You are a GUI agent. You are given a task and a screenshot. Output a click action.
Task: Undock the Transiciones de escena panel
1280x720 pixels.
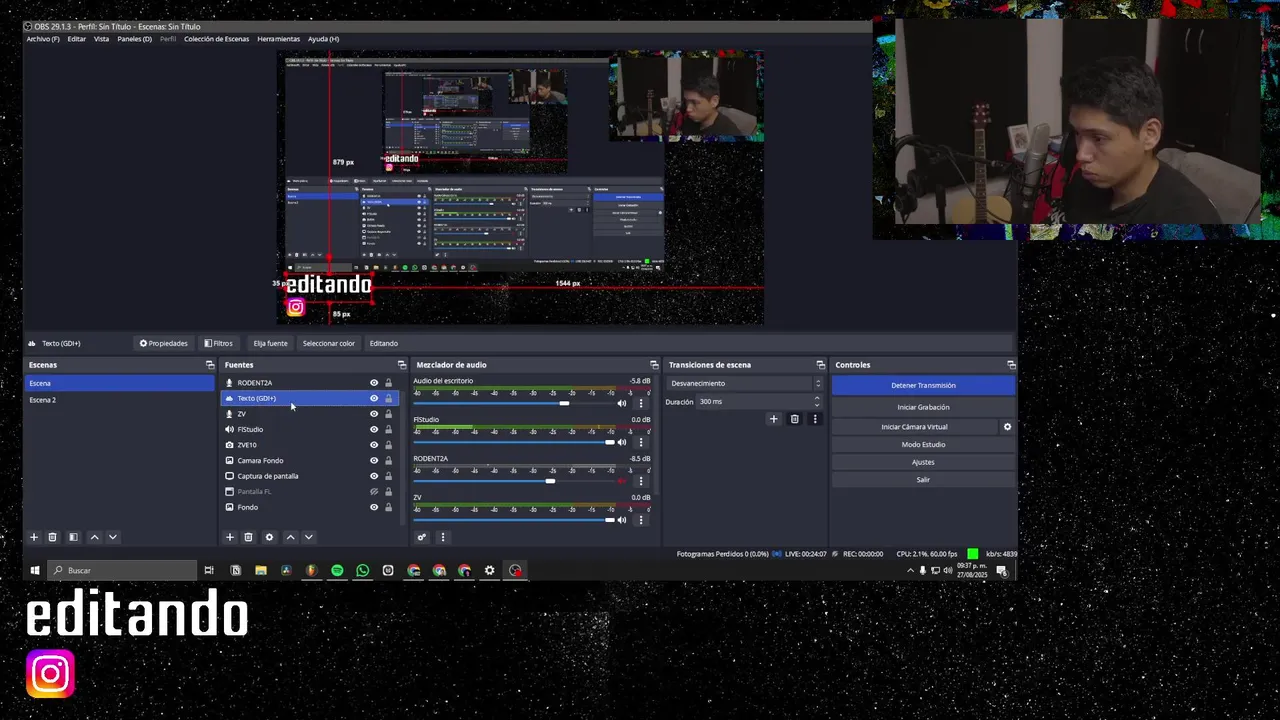click(820, 365)
